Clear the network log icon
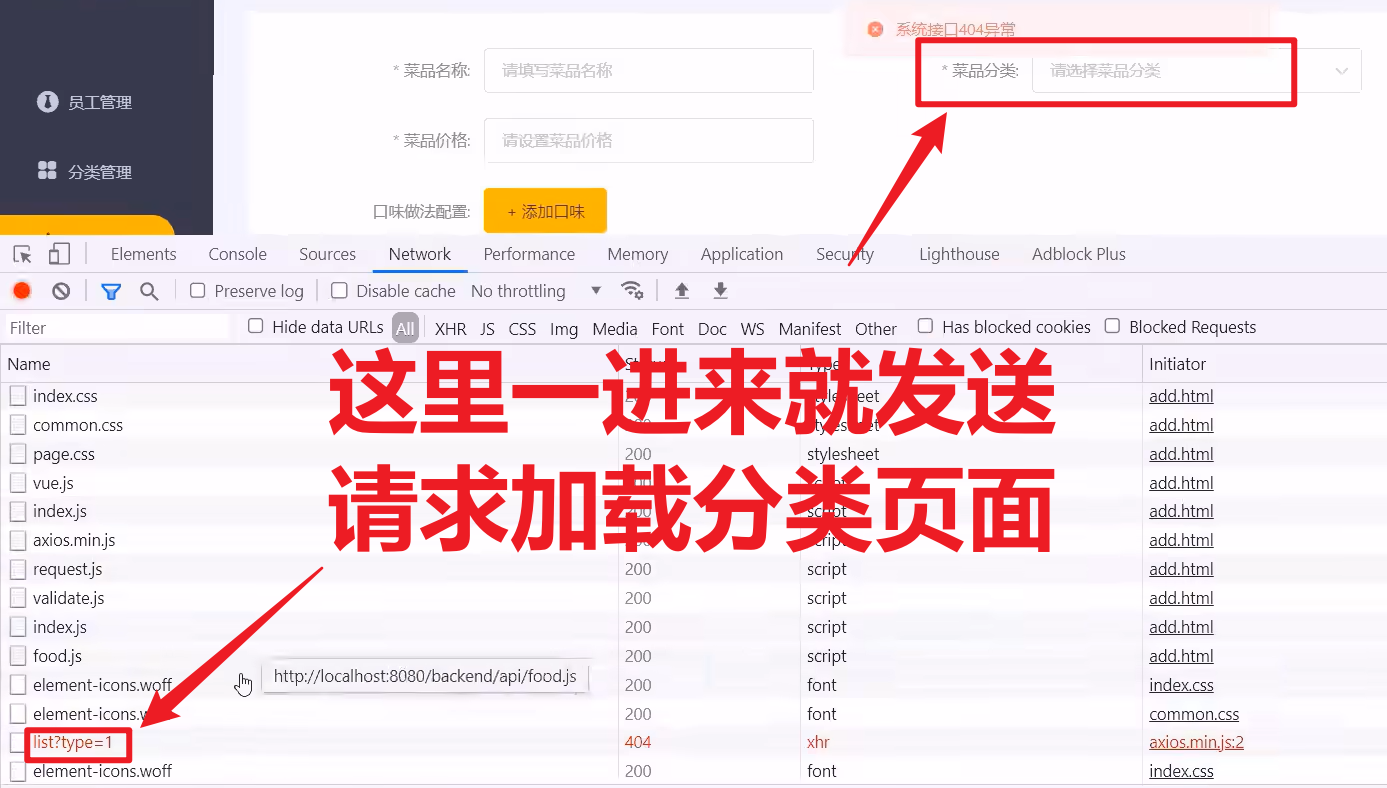1387x788 pixels. [x=61, y=291]
